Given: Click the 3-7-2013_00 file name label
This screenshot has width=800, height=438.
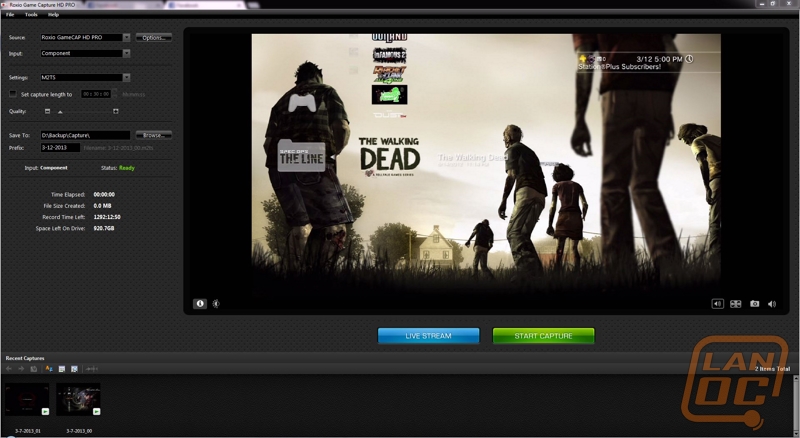Looking at the screenshot, I should pos(79,431).
